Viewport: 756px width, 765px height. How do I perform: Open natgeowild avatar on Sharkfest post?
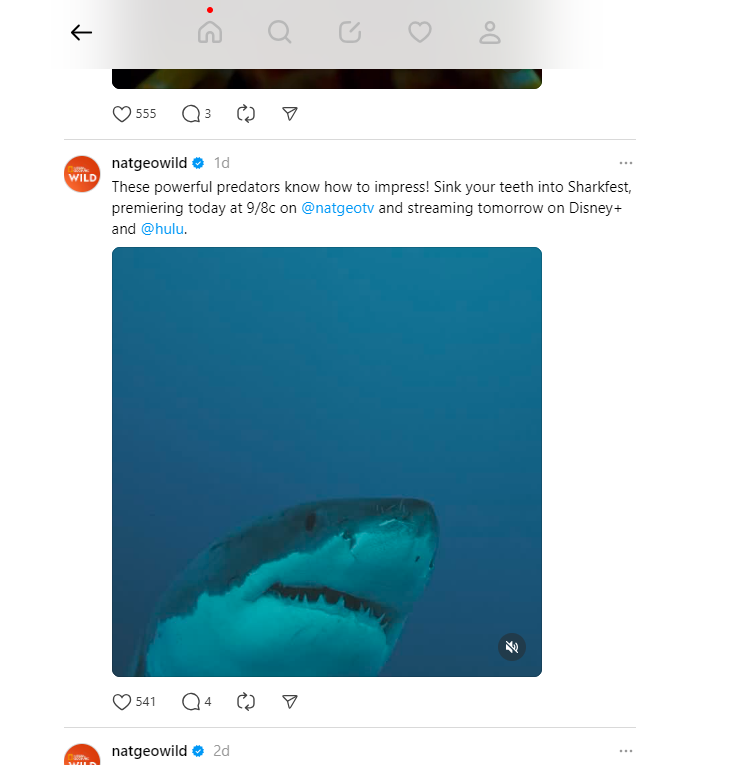click(82, 174)
